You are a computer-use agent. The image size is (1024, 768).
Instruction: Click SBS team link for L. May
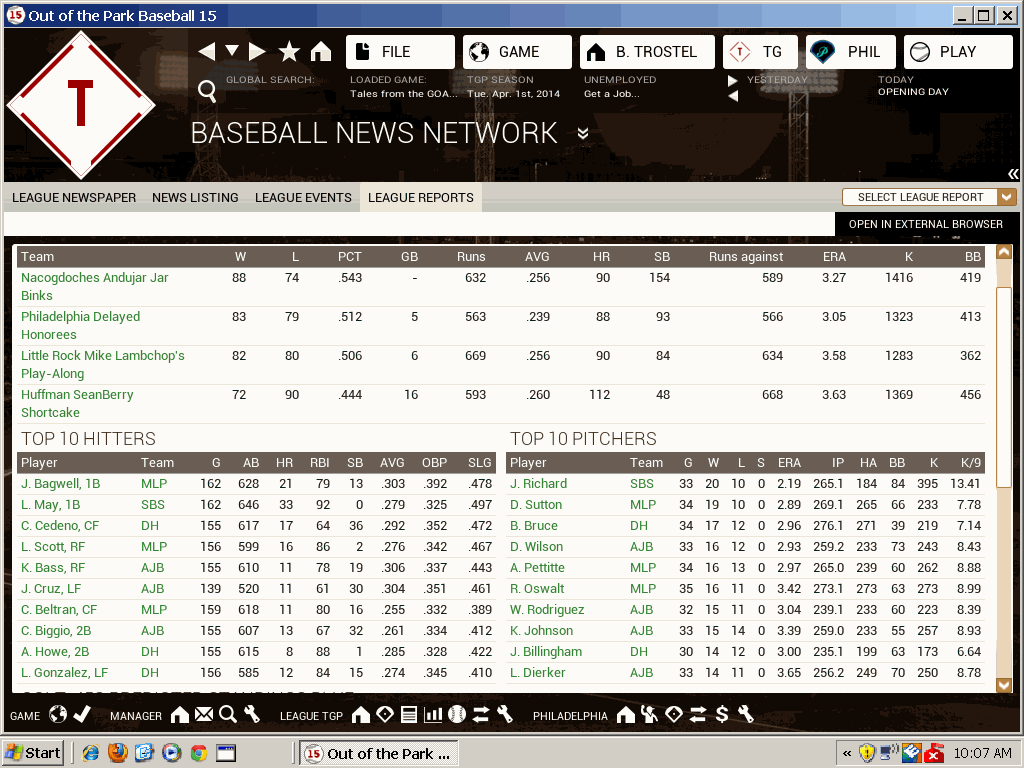153,505
